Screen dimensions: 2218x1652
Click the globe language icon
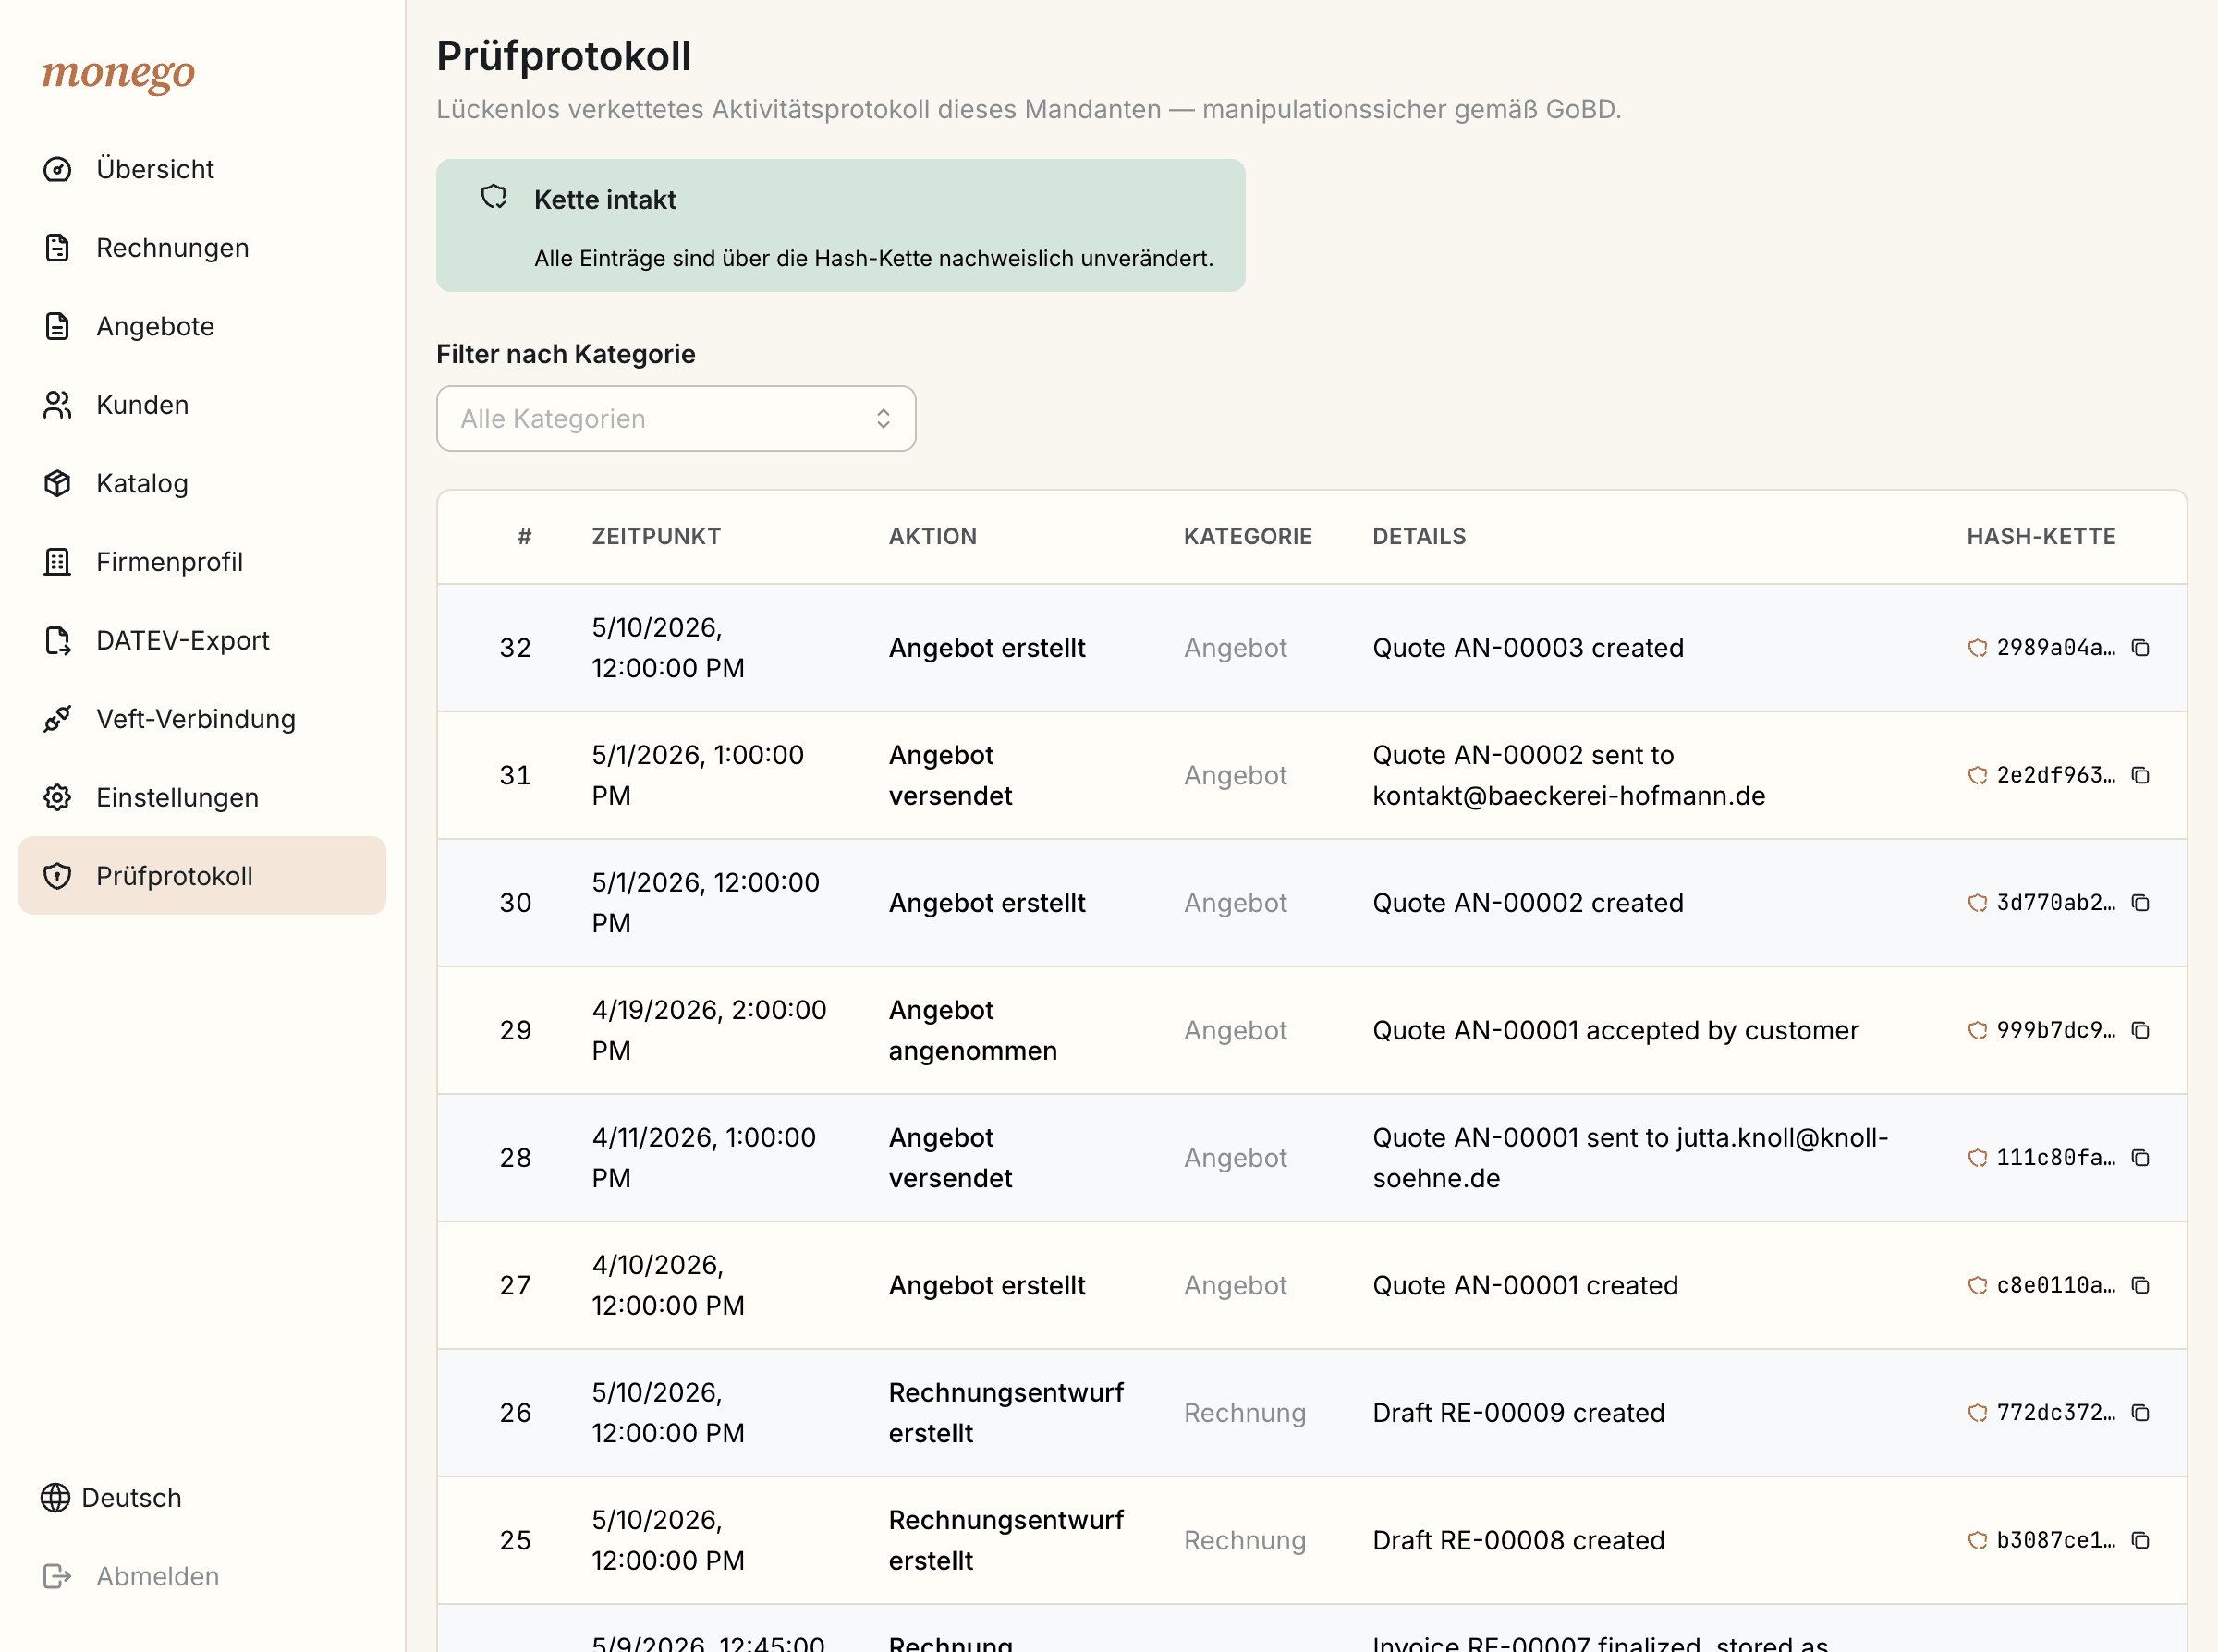click(55, 1498)
